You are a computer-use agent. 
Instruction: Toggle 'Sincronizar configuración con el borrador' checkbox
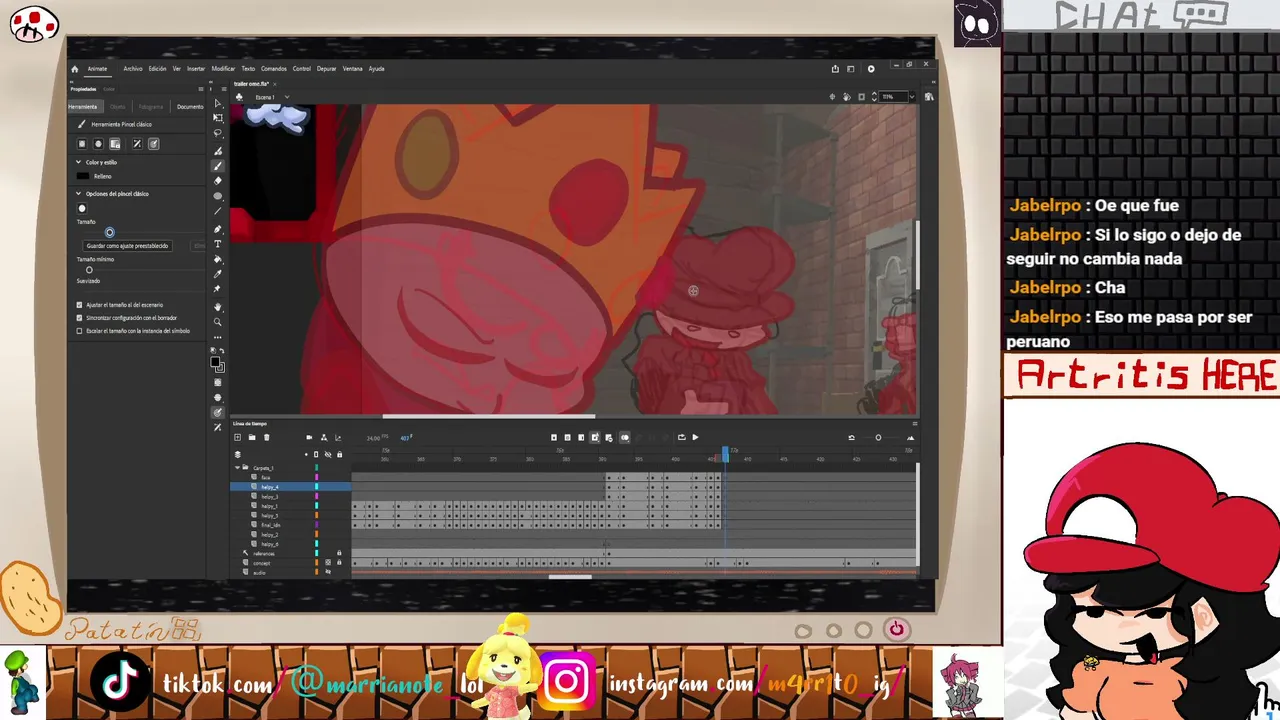coord(80,318)
